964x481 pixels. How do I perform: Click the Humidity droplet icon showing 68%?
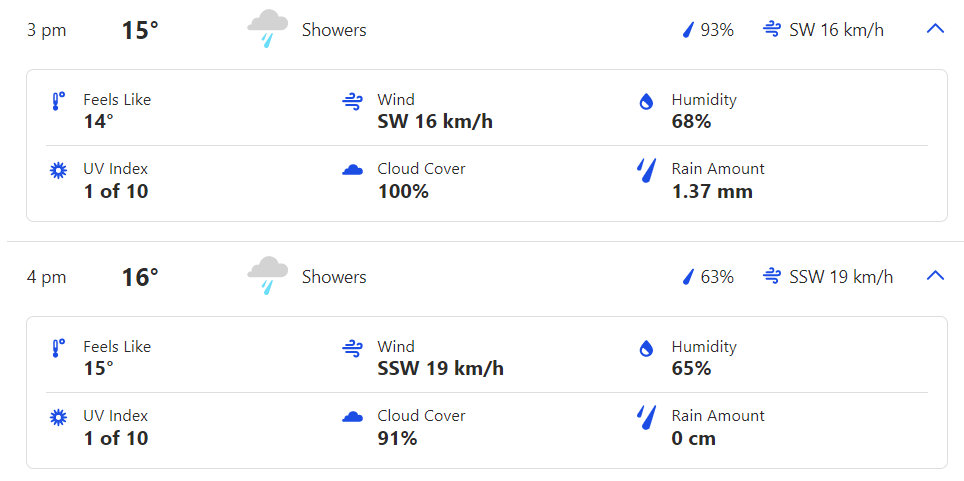click(x=646, y=101)
